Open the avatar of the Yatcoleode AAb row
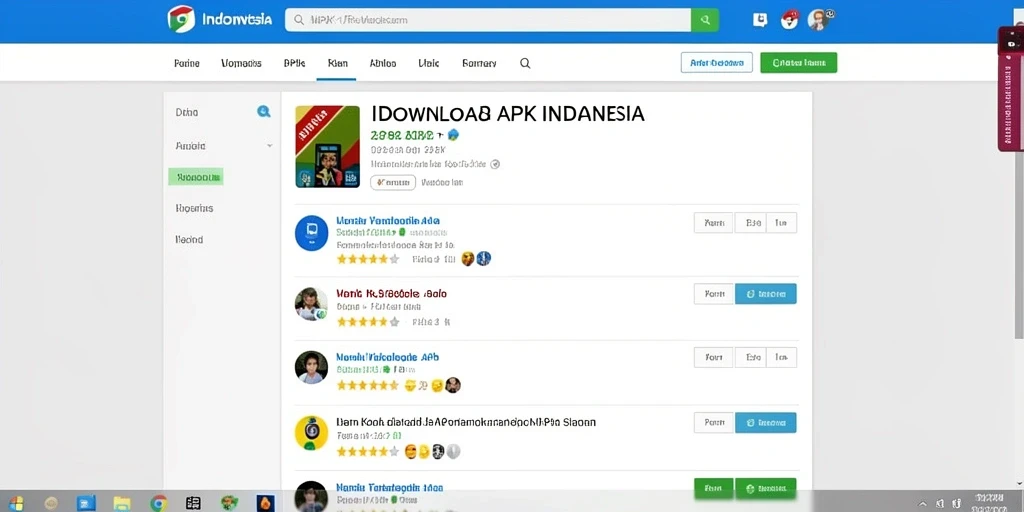 click(311, 367)
